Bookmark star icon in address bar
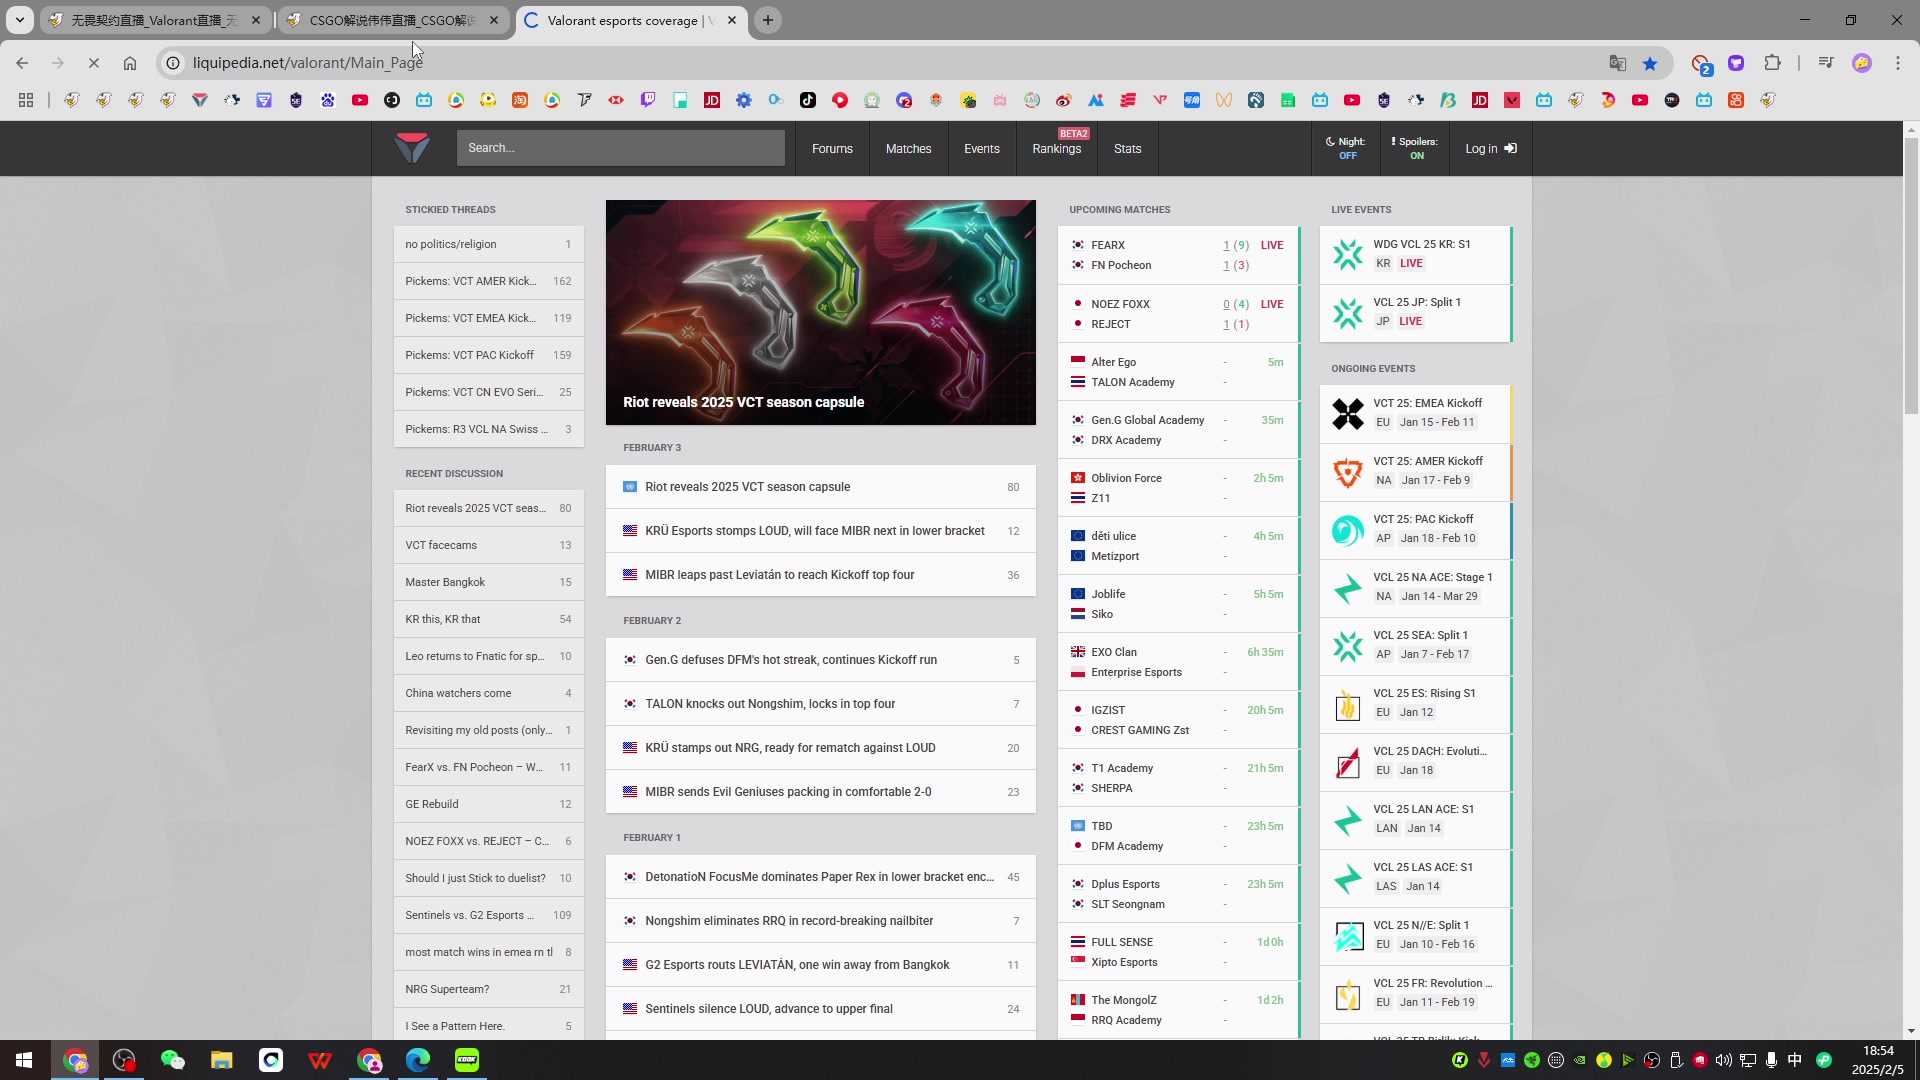 pos(1650,63)
